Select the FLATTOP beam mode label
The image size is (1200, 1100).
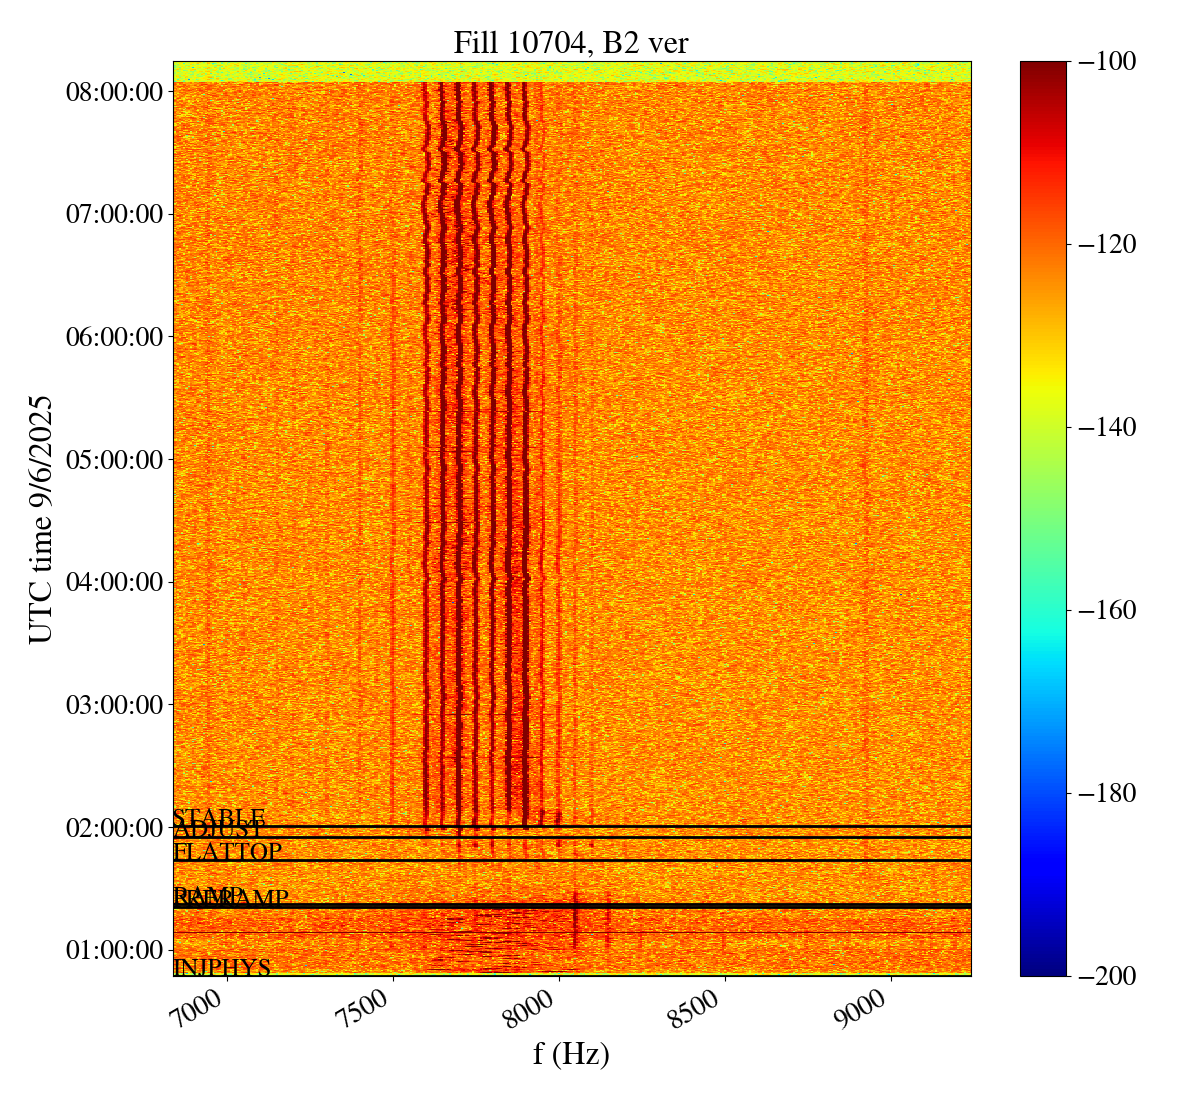pyautogui.click(x=227, y=852)
